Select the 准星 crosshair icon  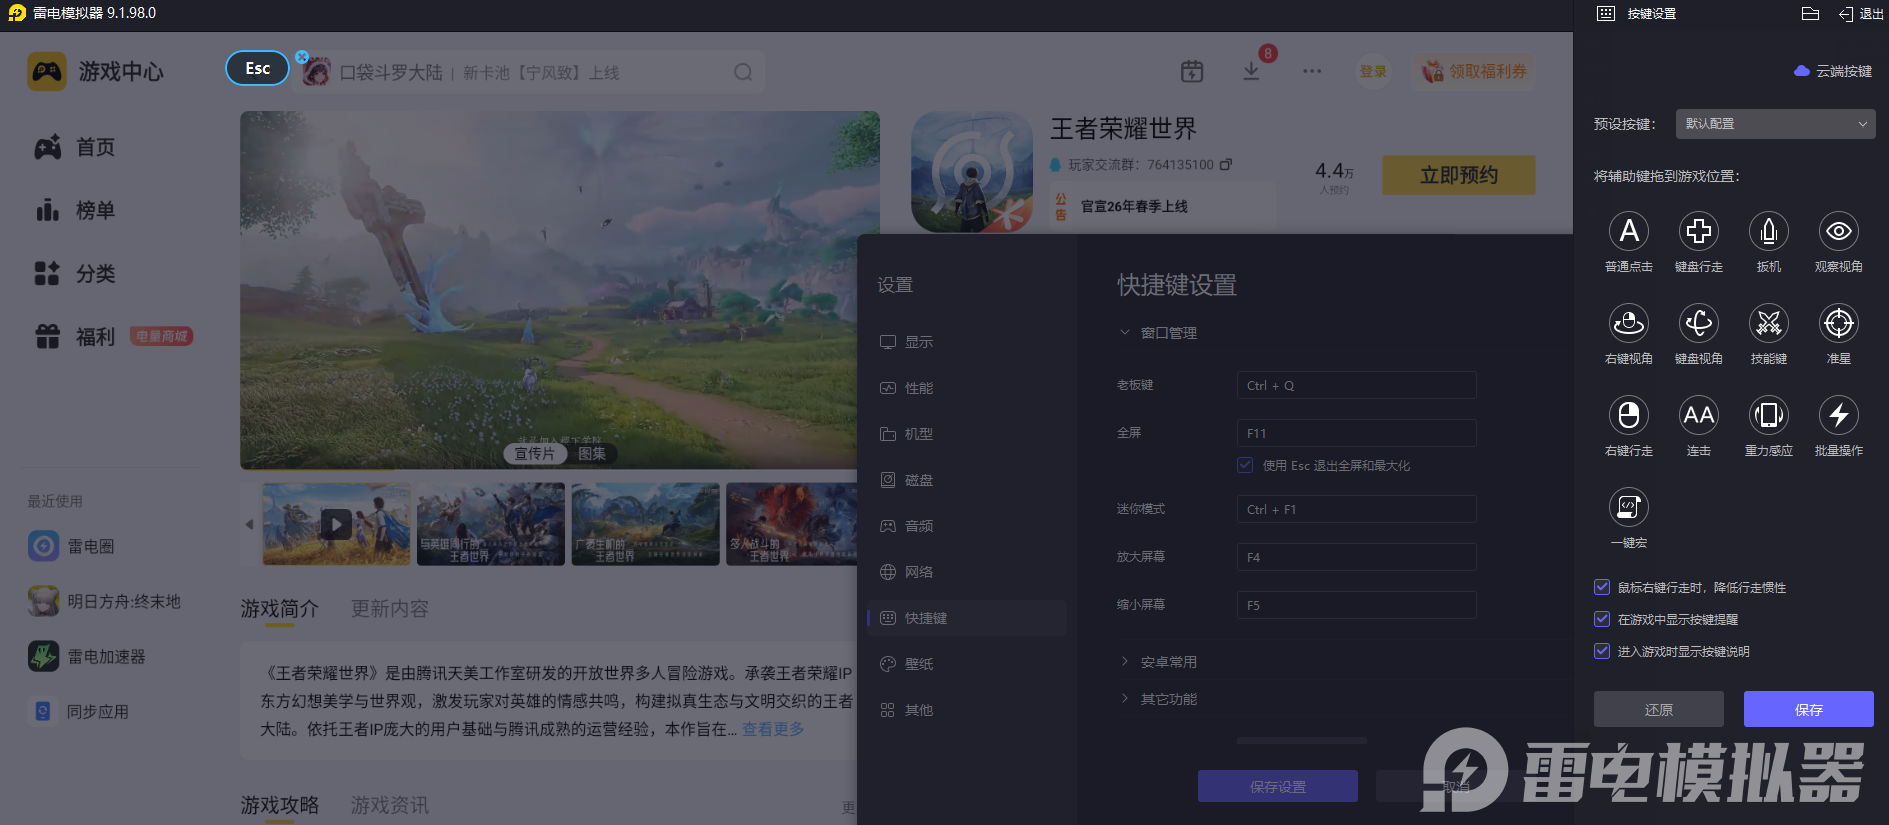[1838, 324]
